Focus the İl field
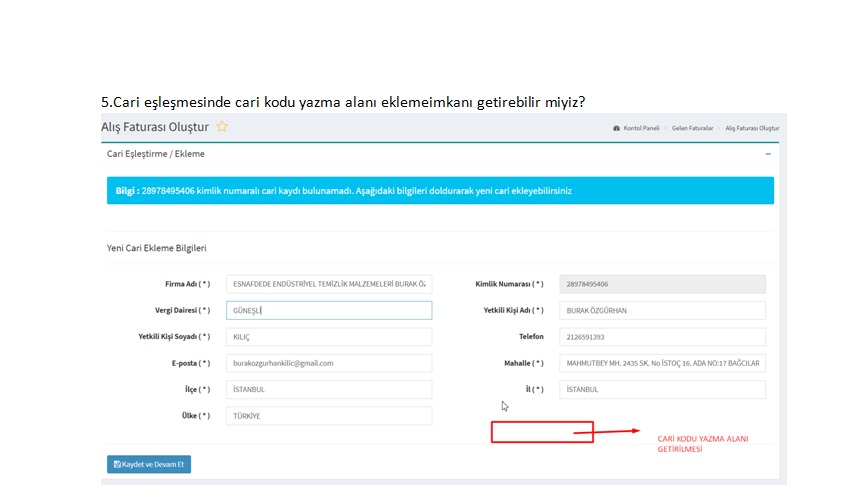The height and width of the screenshot is (492, 868). [x=662, y=389]
